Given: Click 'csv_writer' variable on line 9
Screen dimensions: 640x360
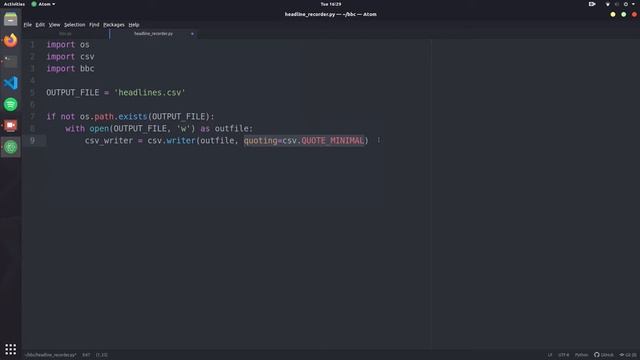Looking at the screenshot, I should (x=109, y=140).
